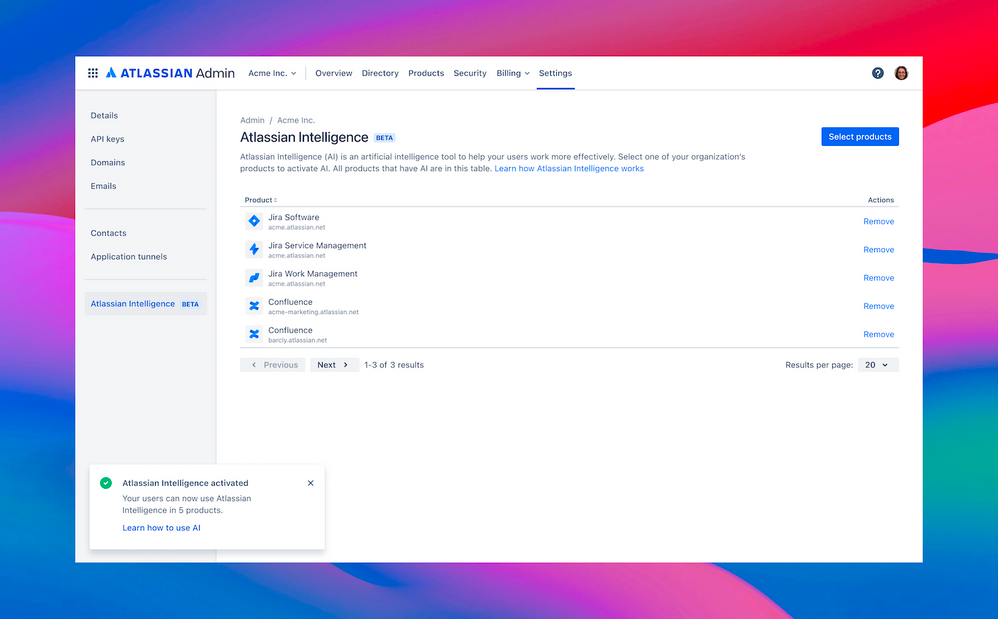Open Learn how Atlassian Intelligence works link

(569, 169)
